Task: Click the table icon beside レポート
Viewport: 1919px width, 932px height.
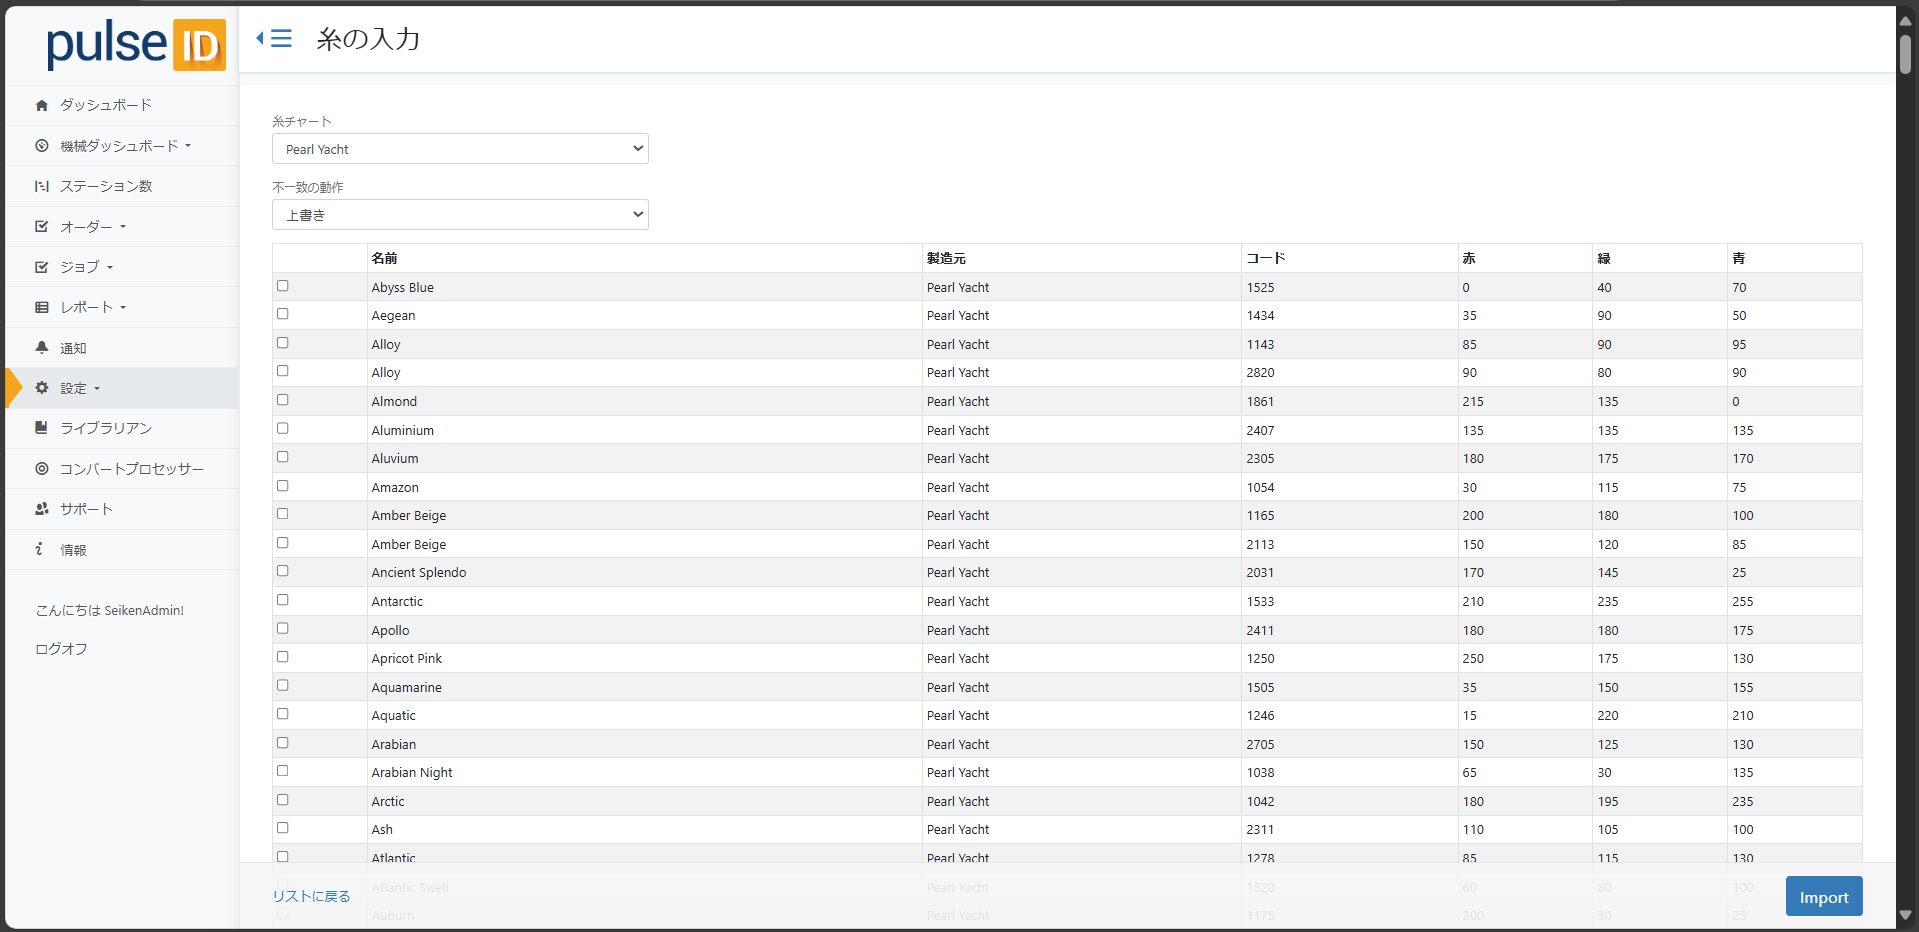Action: [41, 307]
